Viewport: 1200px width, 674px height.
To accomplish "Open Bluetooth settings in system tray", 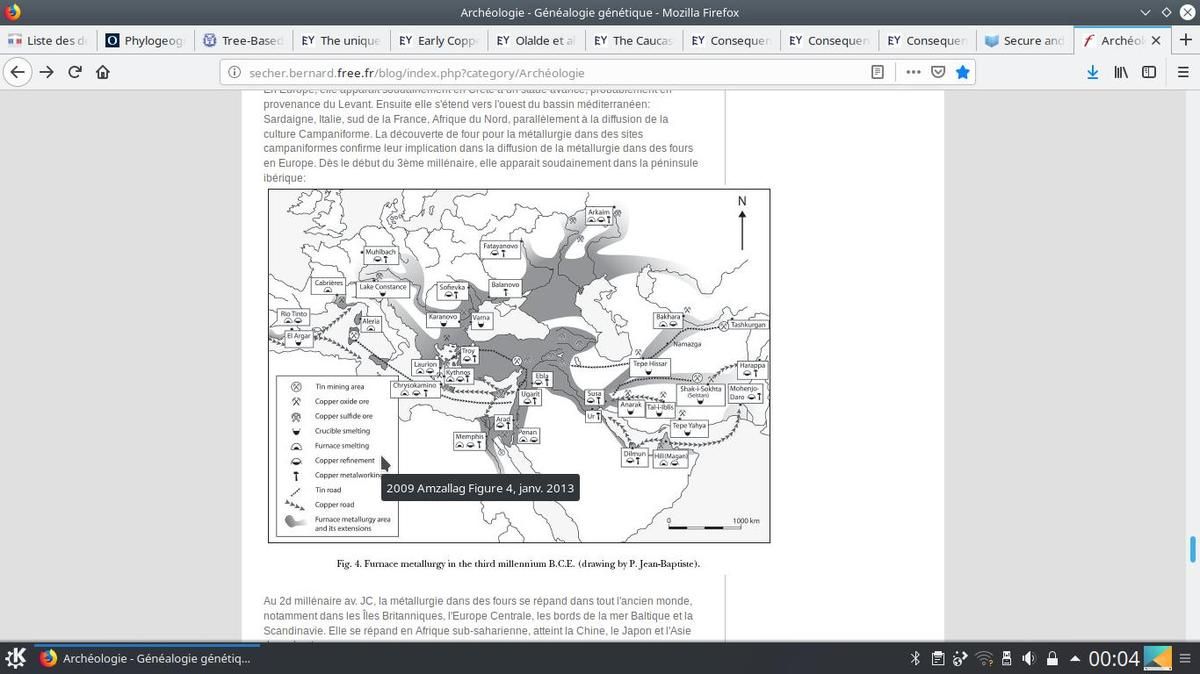I will [914, 658].
